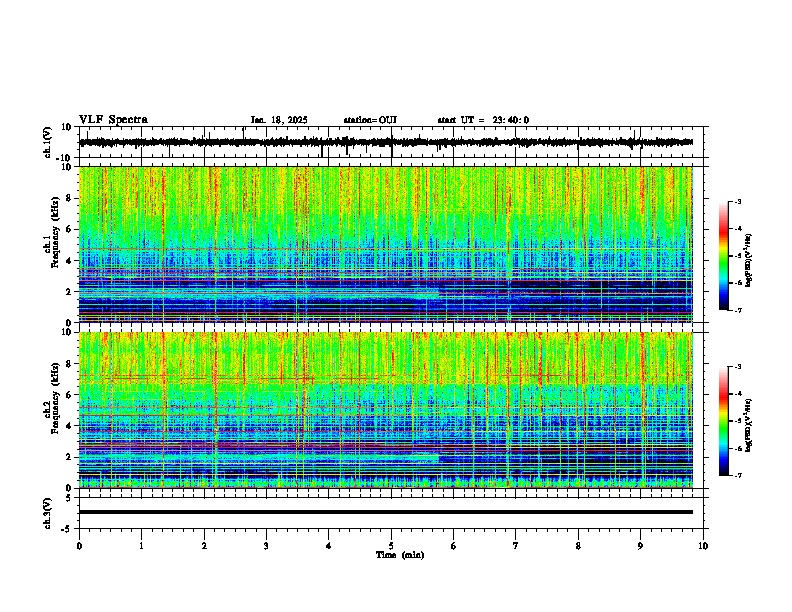
Task: Click time axis tick label "10"
Action: click(x=703, y=546)
